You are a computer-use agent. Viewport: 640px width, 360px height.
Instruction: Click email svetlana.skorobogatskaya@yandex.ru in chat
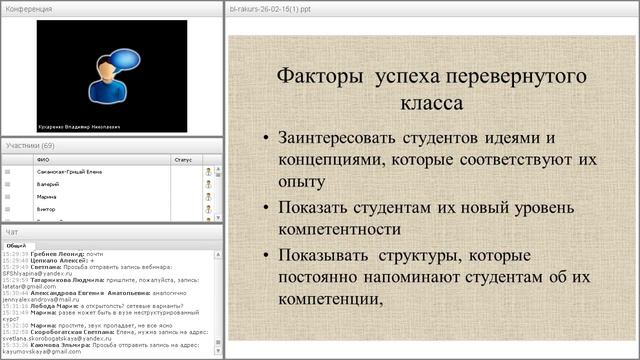pyautogui.click(x=57, y=338)
